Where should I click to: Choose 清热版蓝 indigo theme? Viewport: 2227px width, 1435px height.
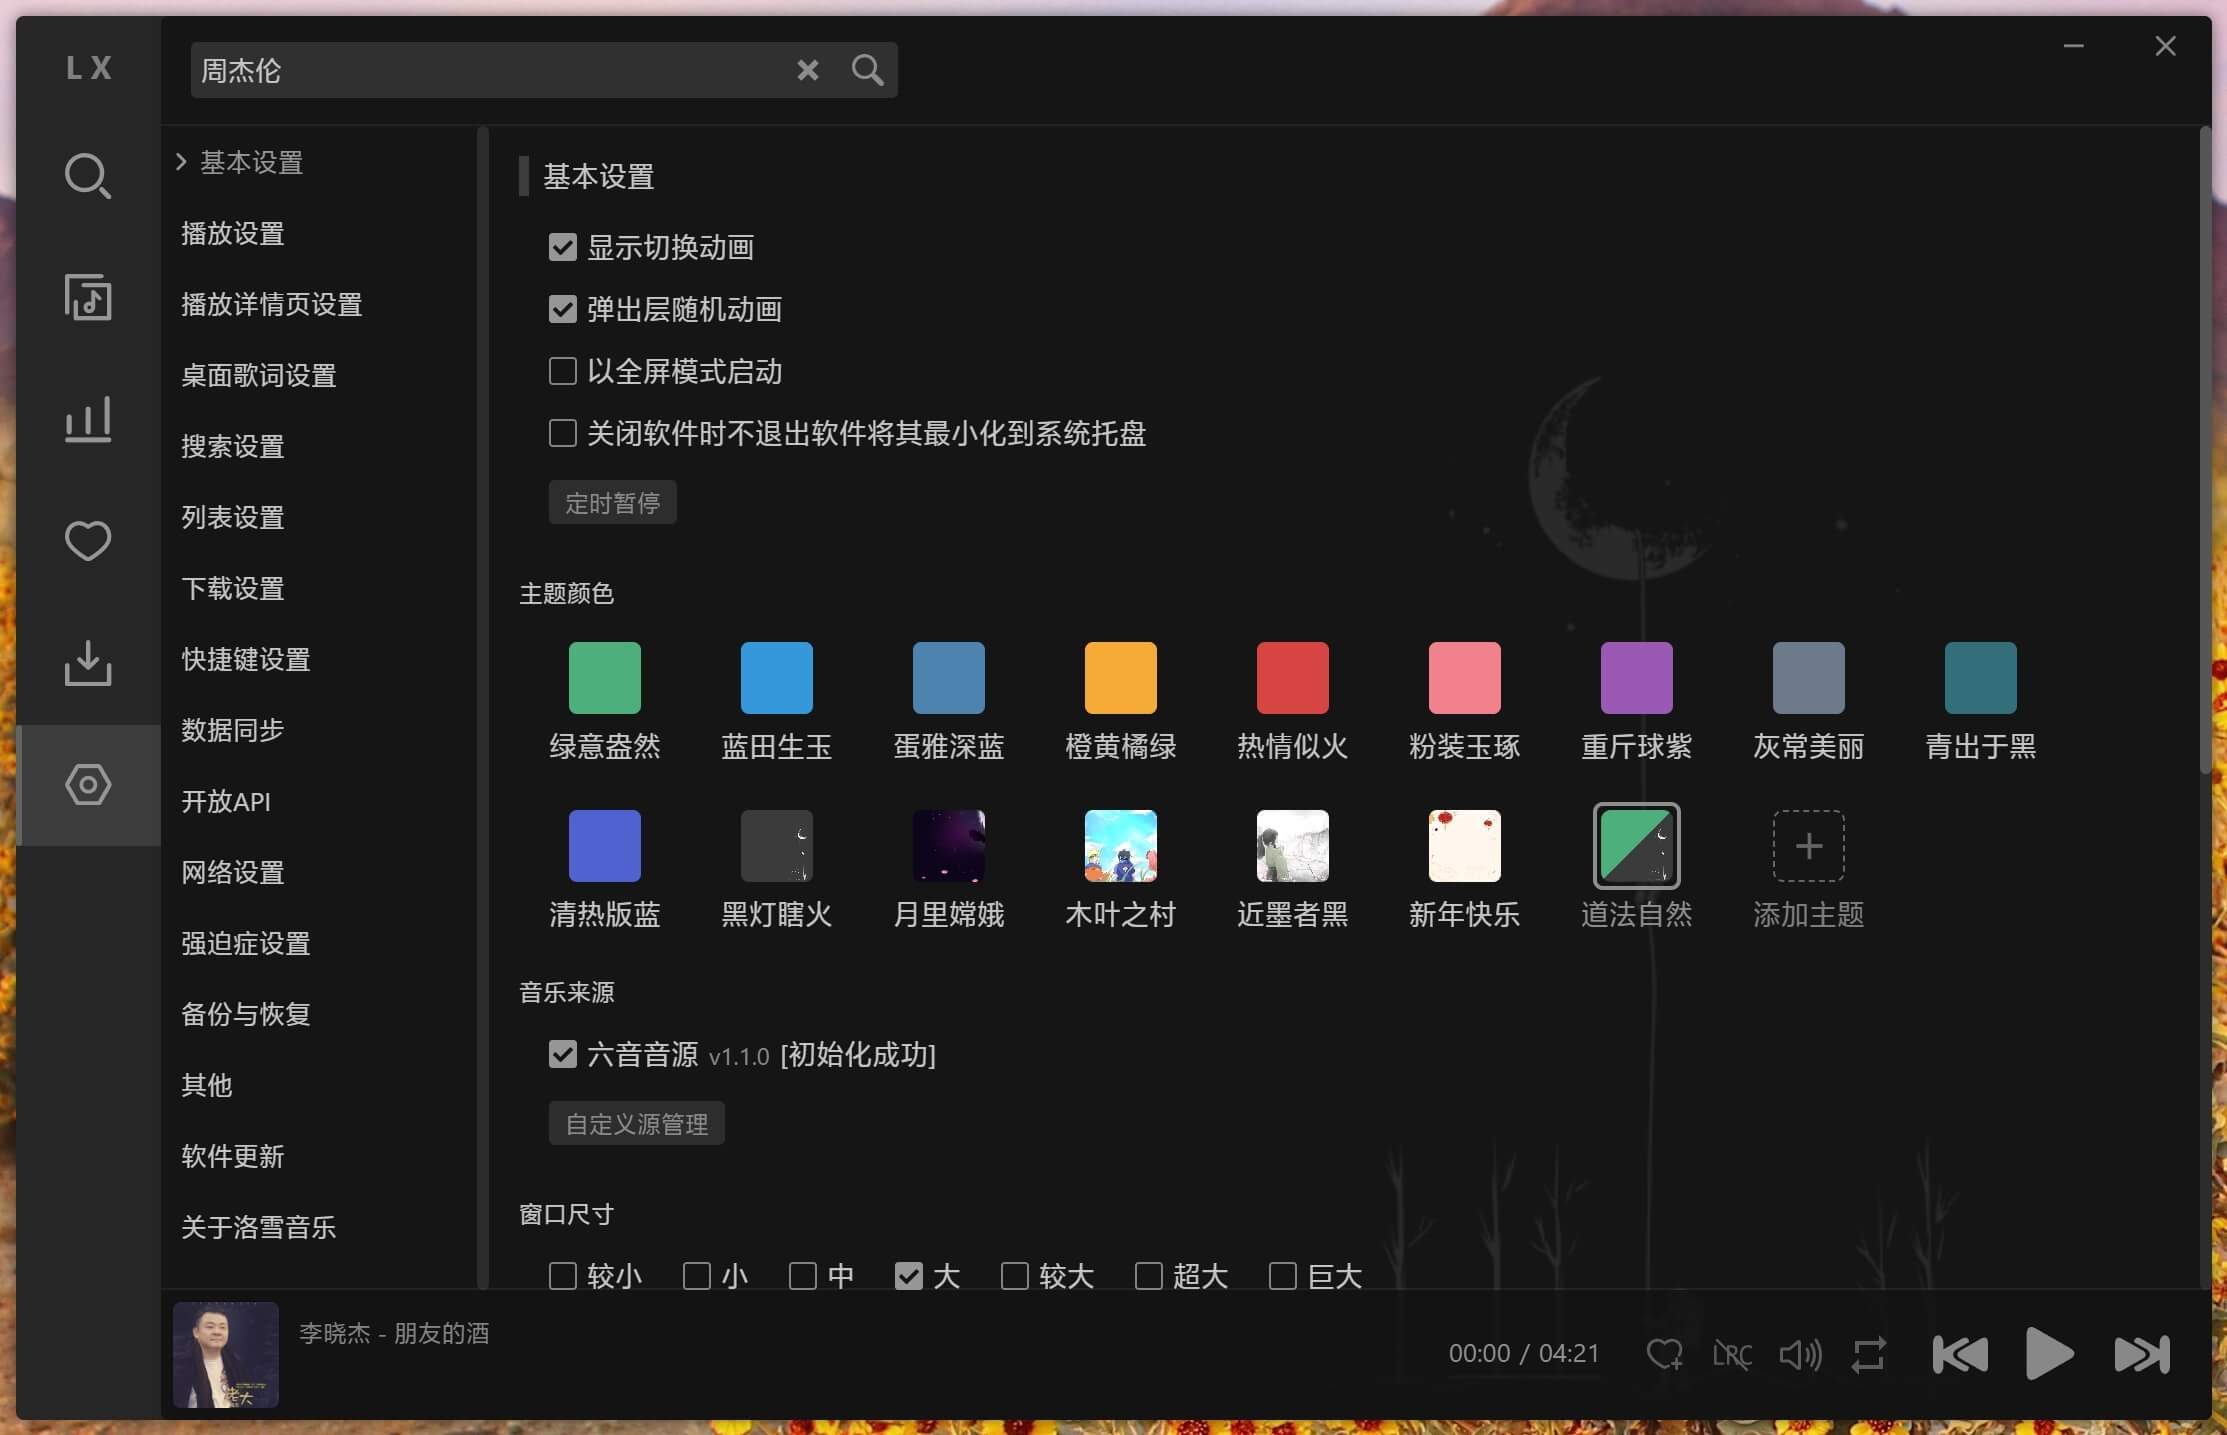[x=604, y=846]
